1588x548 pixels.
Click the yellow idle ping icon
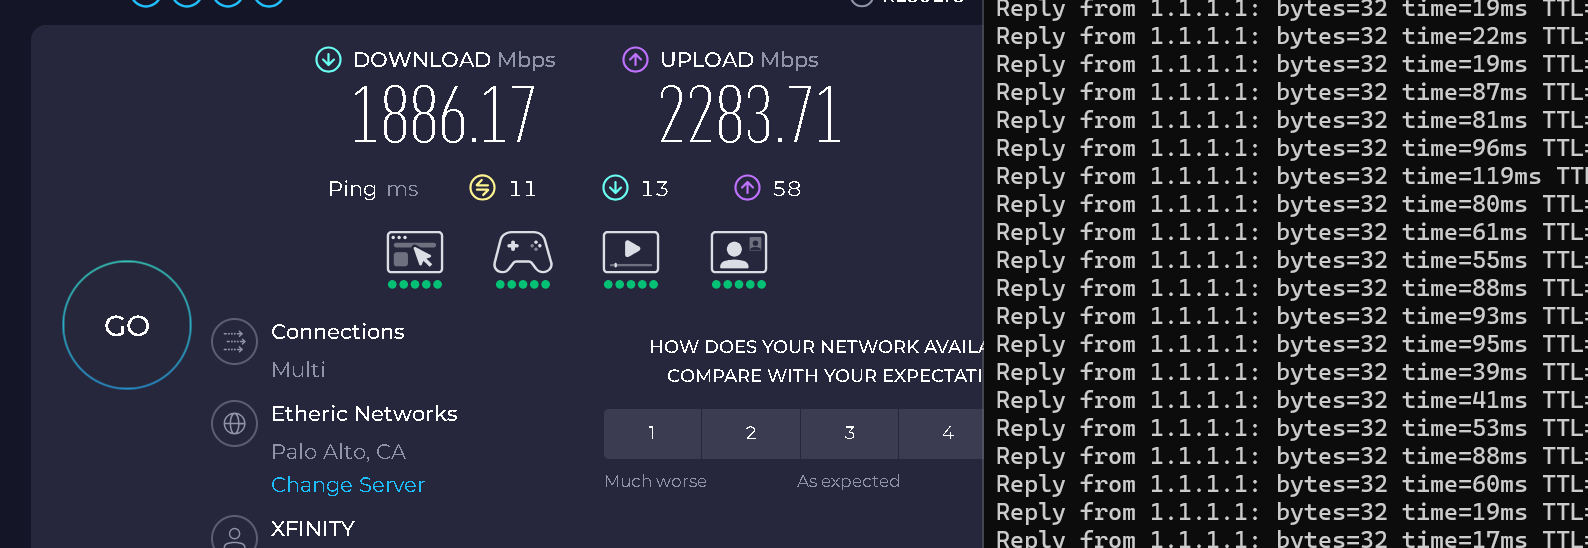pyautogui.click(x=483, y=188)
